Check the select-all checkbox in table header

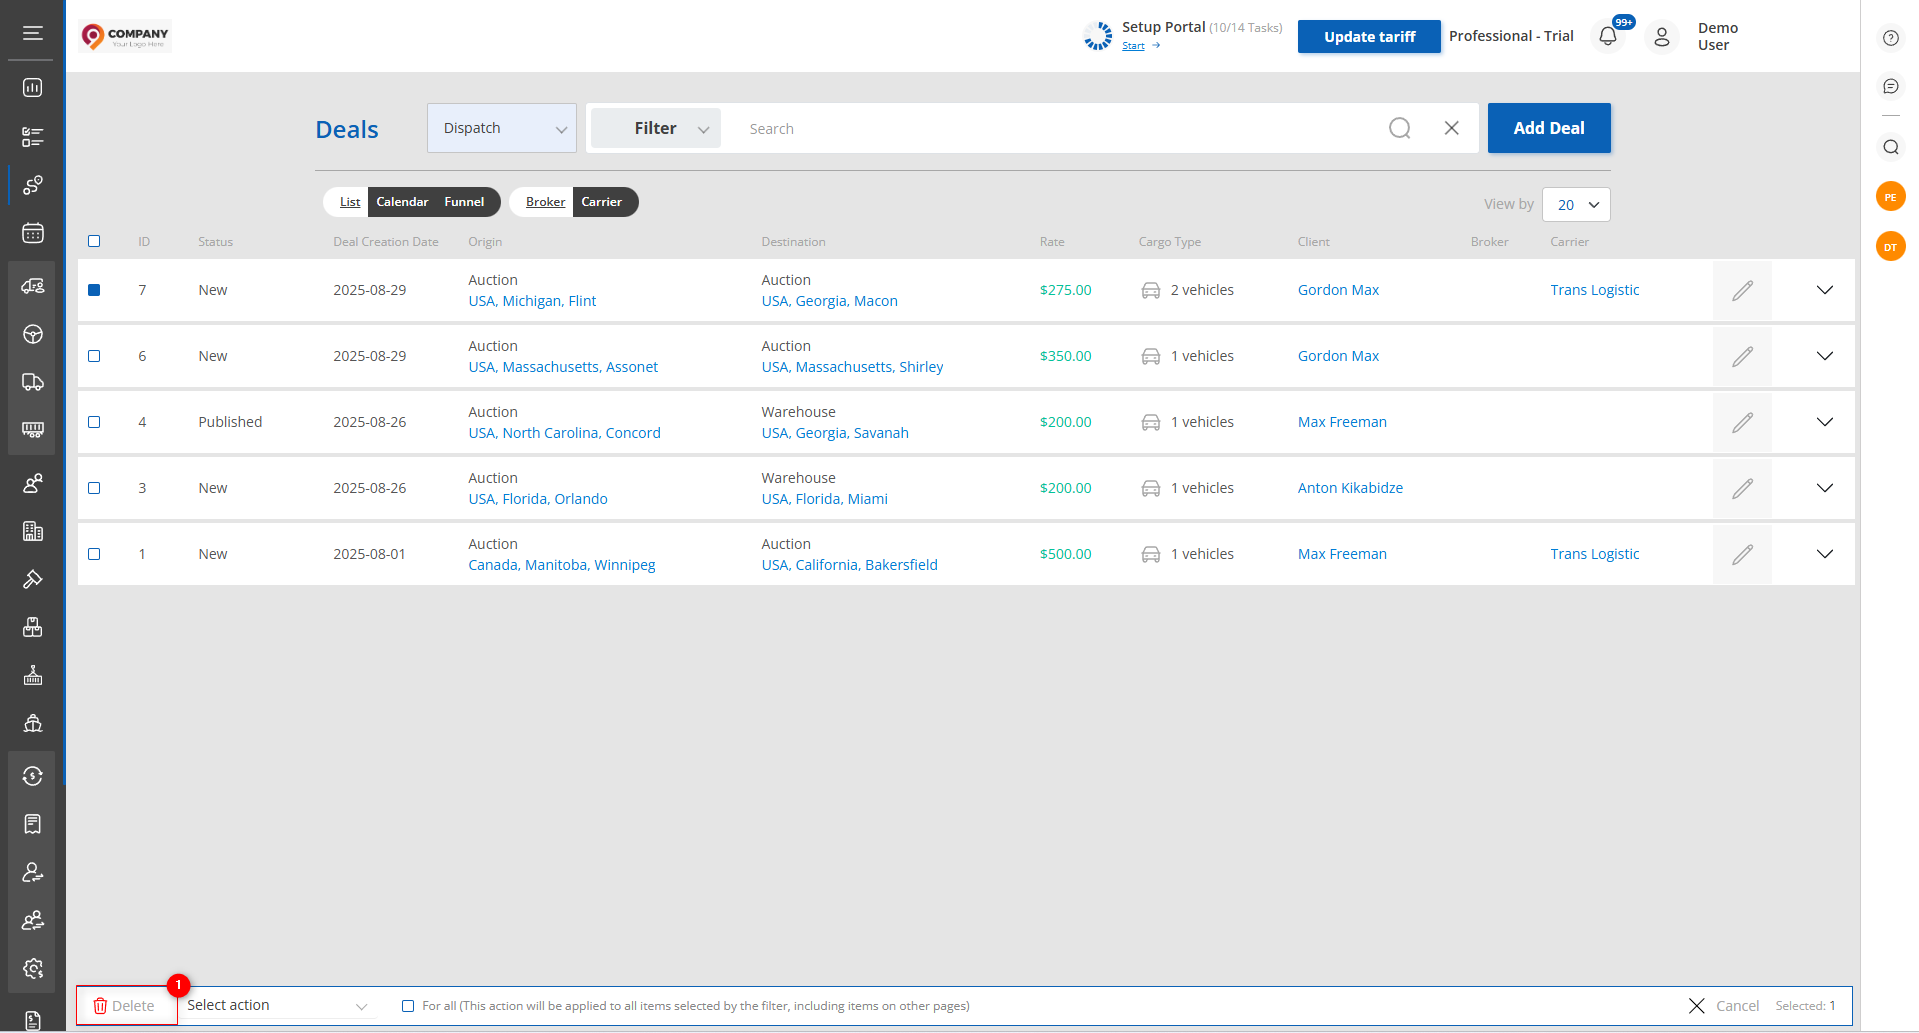[x=94, y=242]
